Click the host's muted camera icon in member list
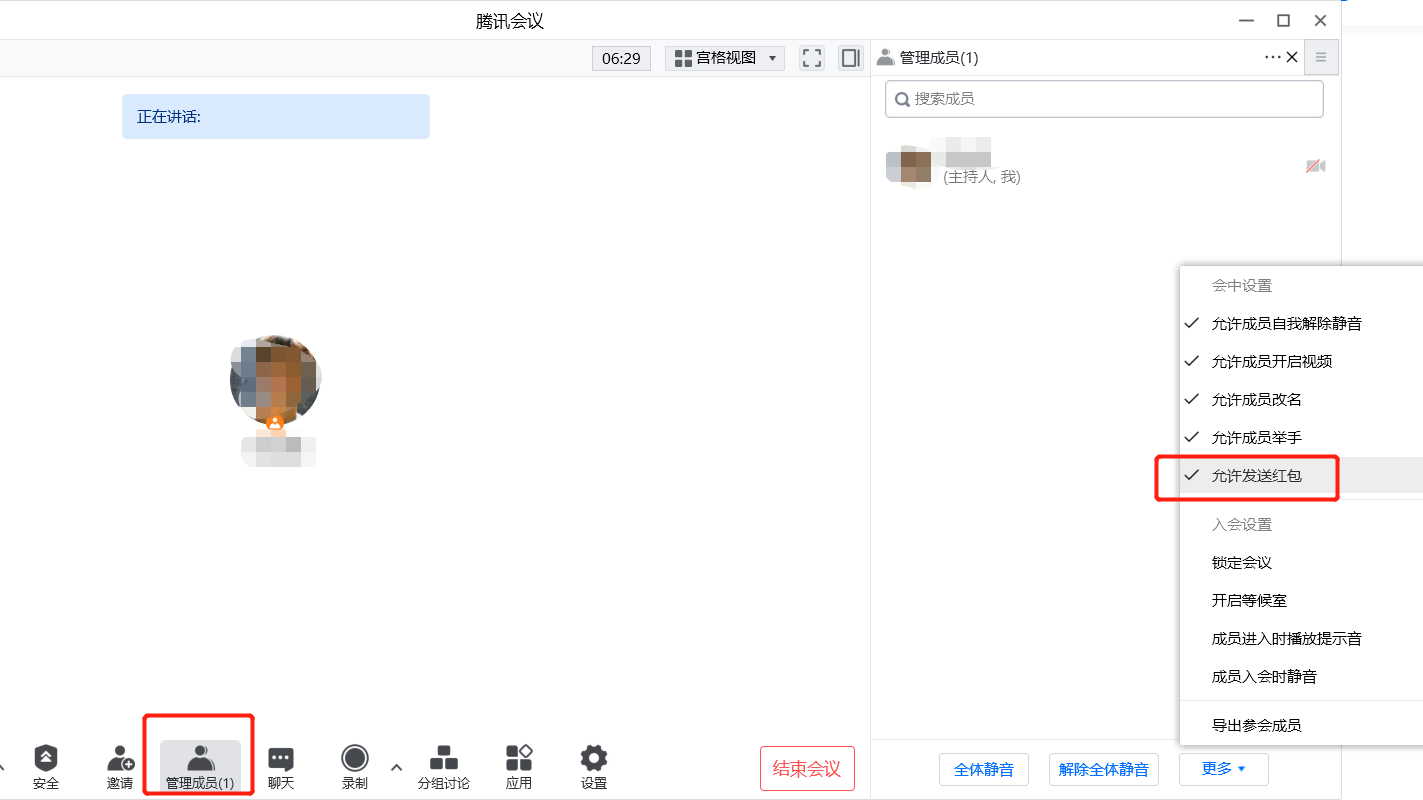The width and height of the screenshot is (1423, 800). [1315, 166]
